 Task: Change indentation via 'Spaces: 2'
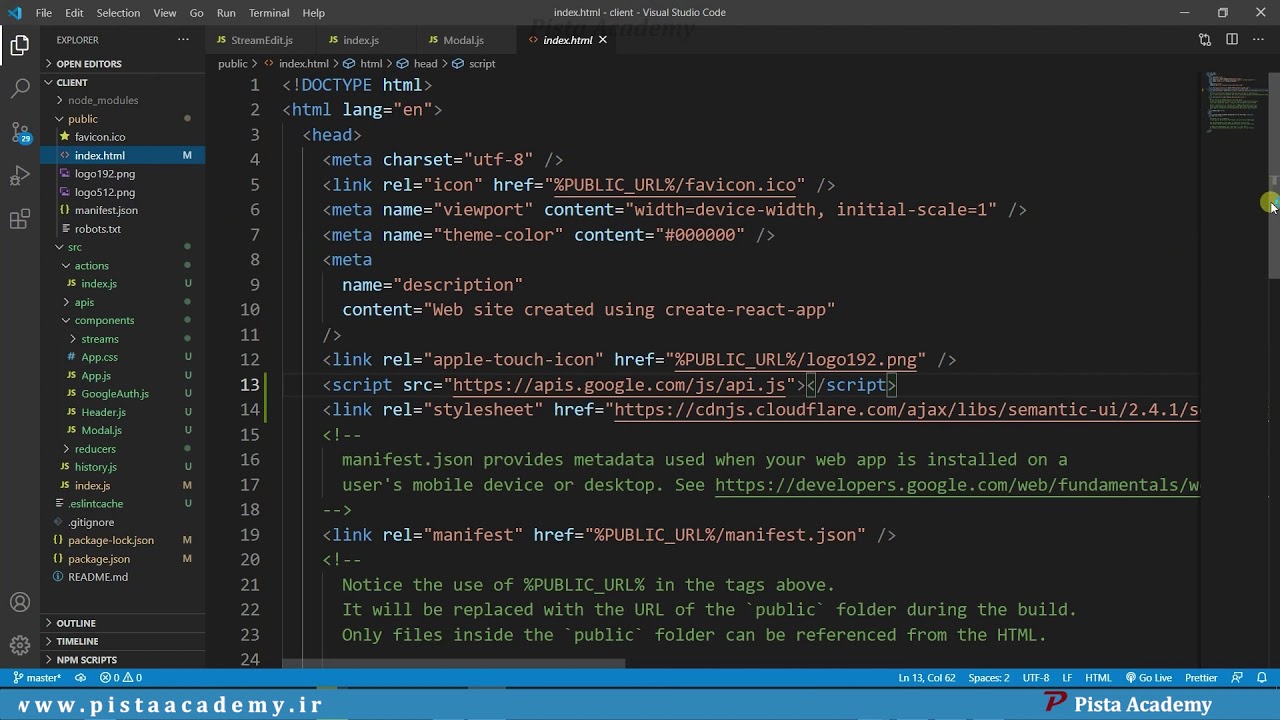tap(989, 678)
